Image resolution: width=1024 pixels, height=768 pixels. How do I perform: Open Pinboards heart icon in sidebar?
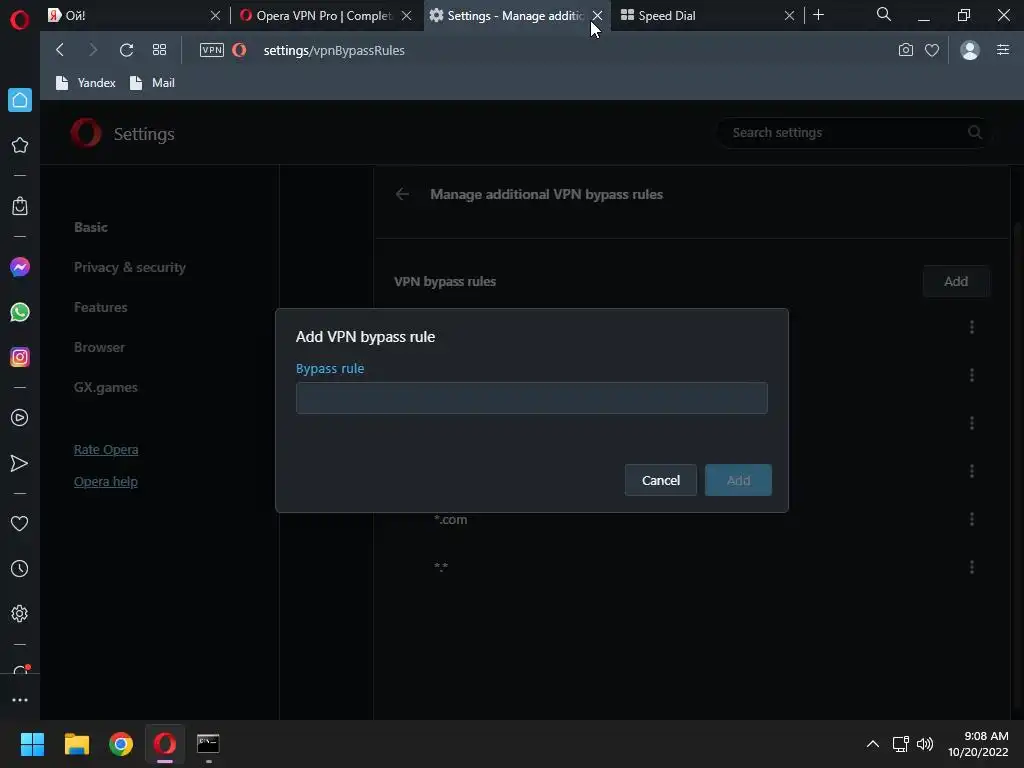[20, 524]
